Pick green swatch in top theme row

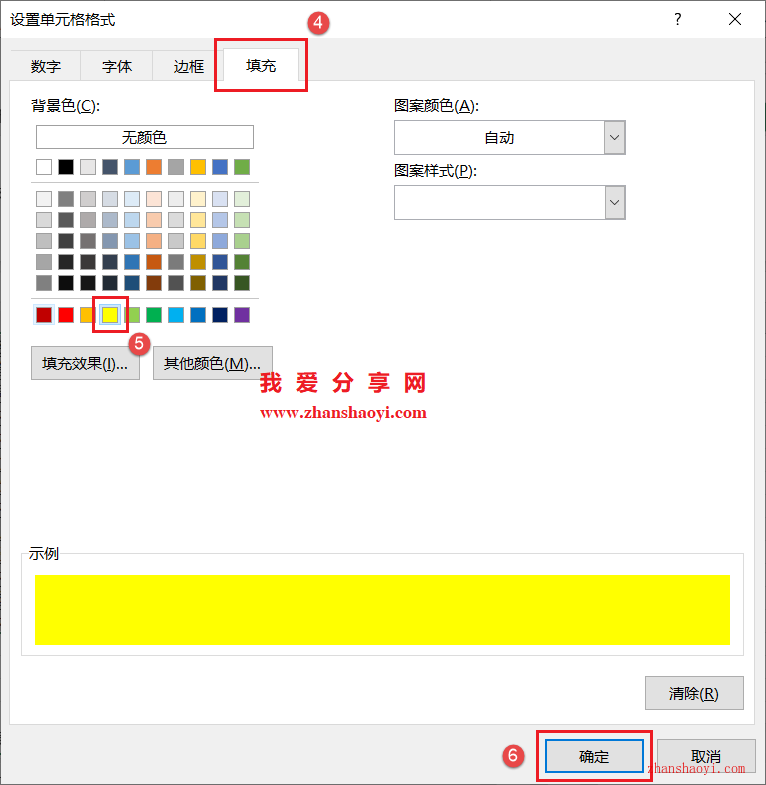[242, 167]
